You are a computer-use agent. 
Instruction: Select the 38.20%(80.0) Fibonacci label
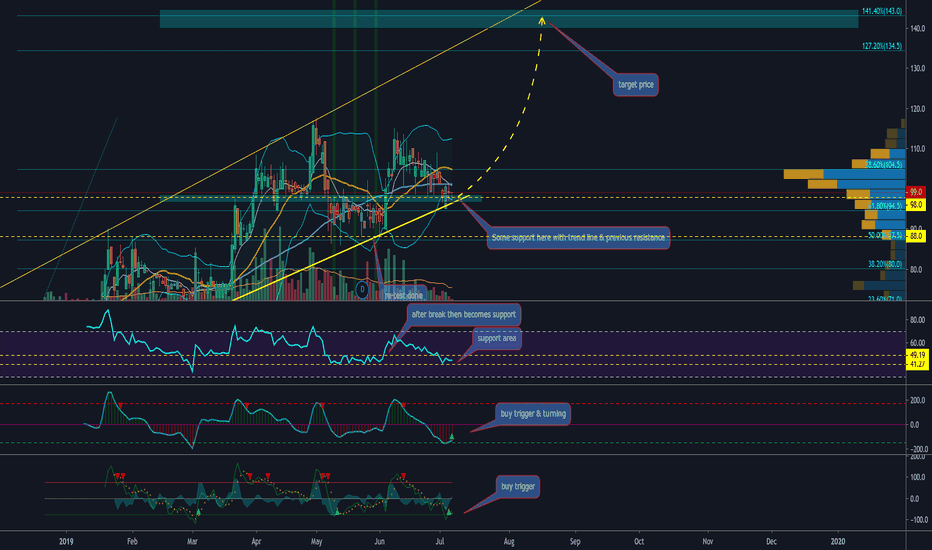coord(884,264)
